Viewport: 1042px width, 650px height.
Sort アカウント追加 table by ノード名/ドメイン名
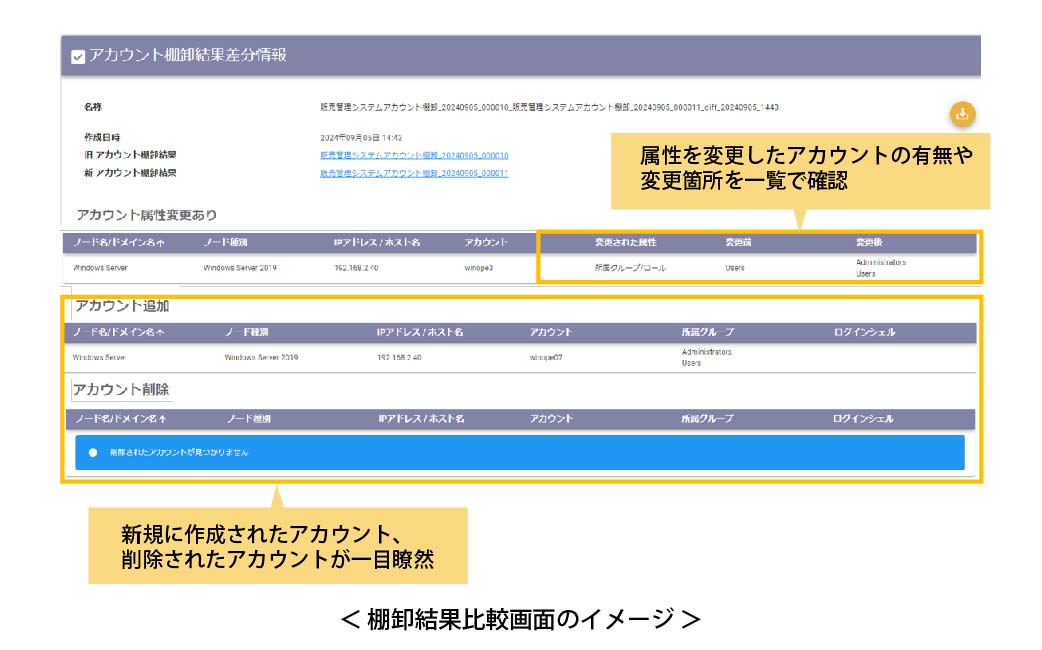pos(119,332)
